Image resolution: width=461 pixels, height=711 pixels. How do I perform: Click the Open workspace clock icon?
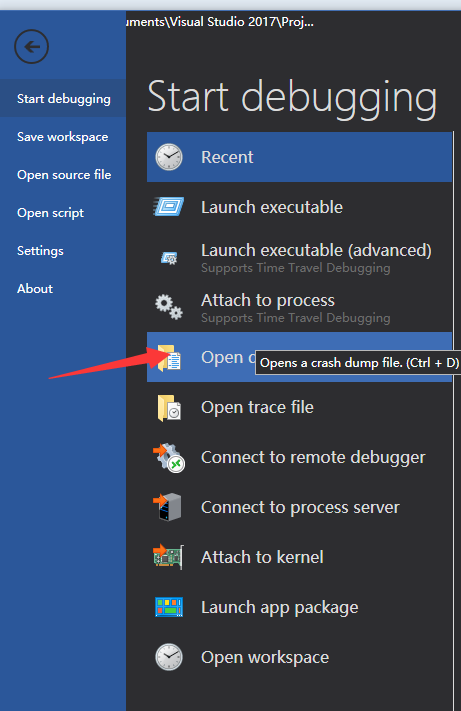[x=169, y=657]
